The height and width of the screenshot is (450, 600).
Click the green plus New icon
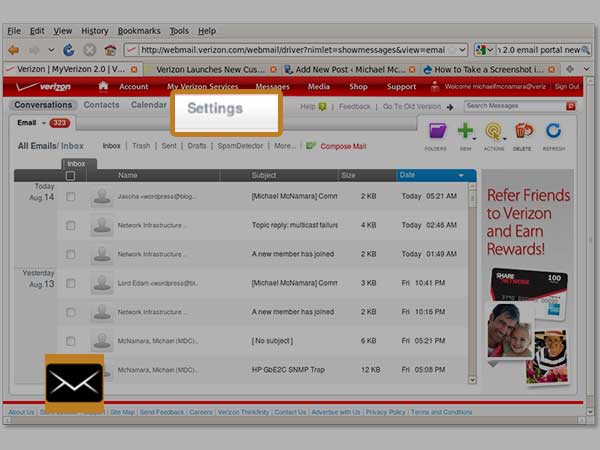(x=465, y=130)
